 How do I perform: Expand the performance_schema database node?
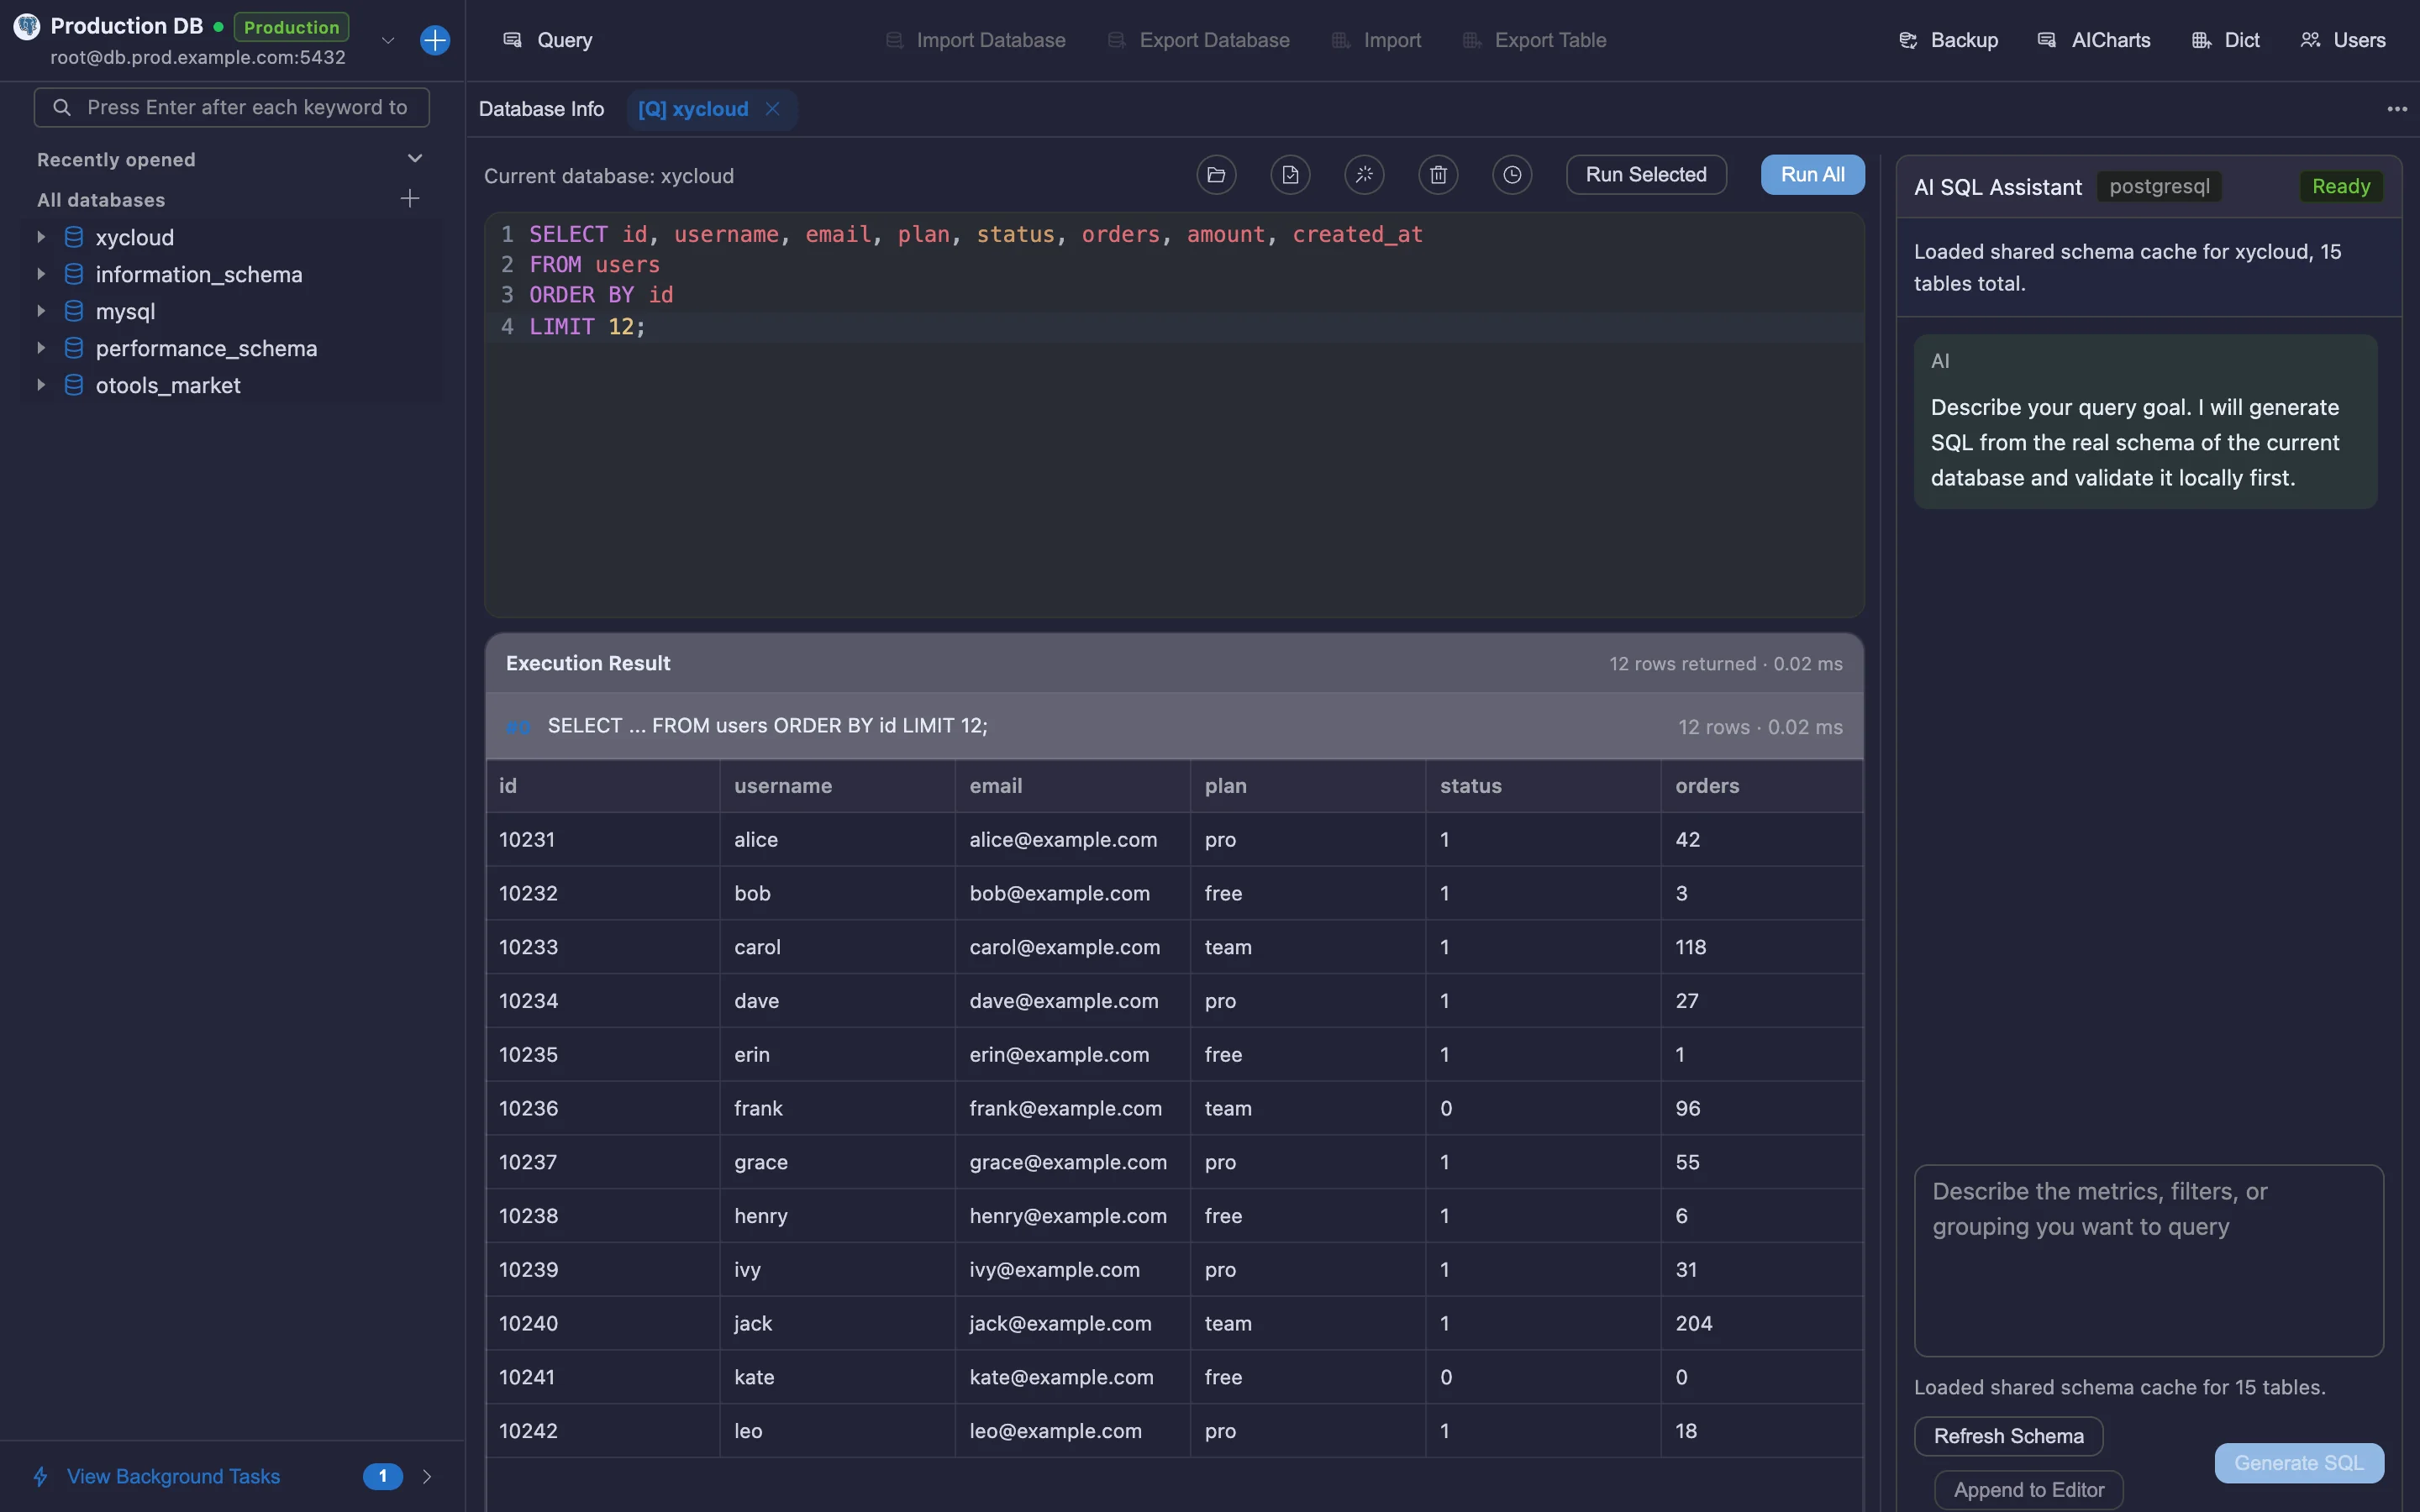tap(41, 348)
